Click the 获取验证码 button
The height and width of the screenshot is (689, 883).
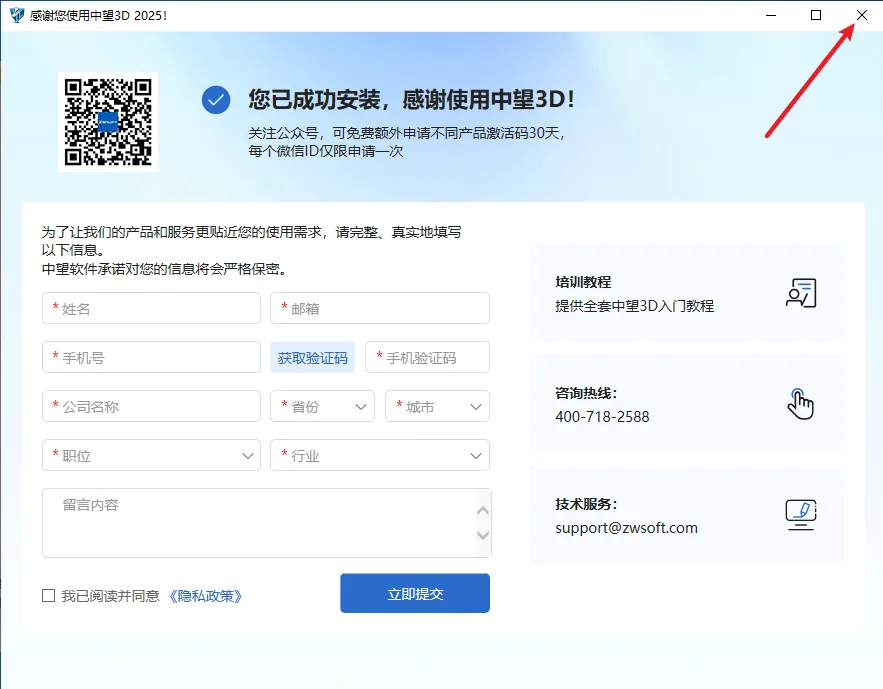tap(313, 357)
